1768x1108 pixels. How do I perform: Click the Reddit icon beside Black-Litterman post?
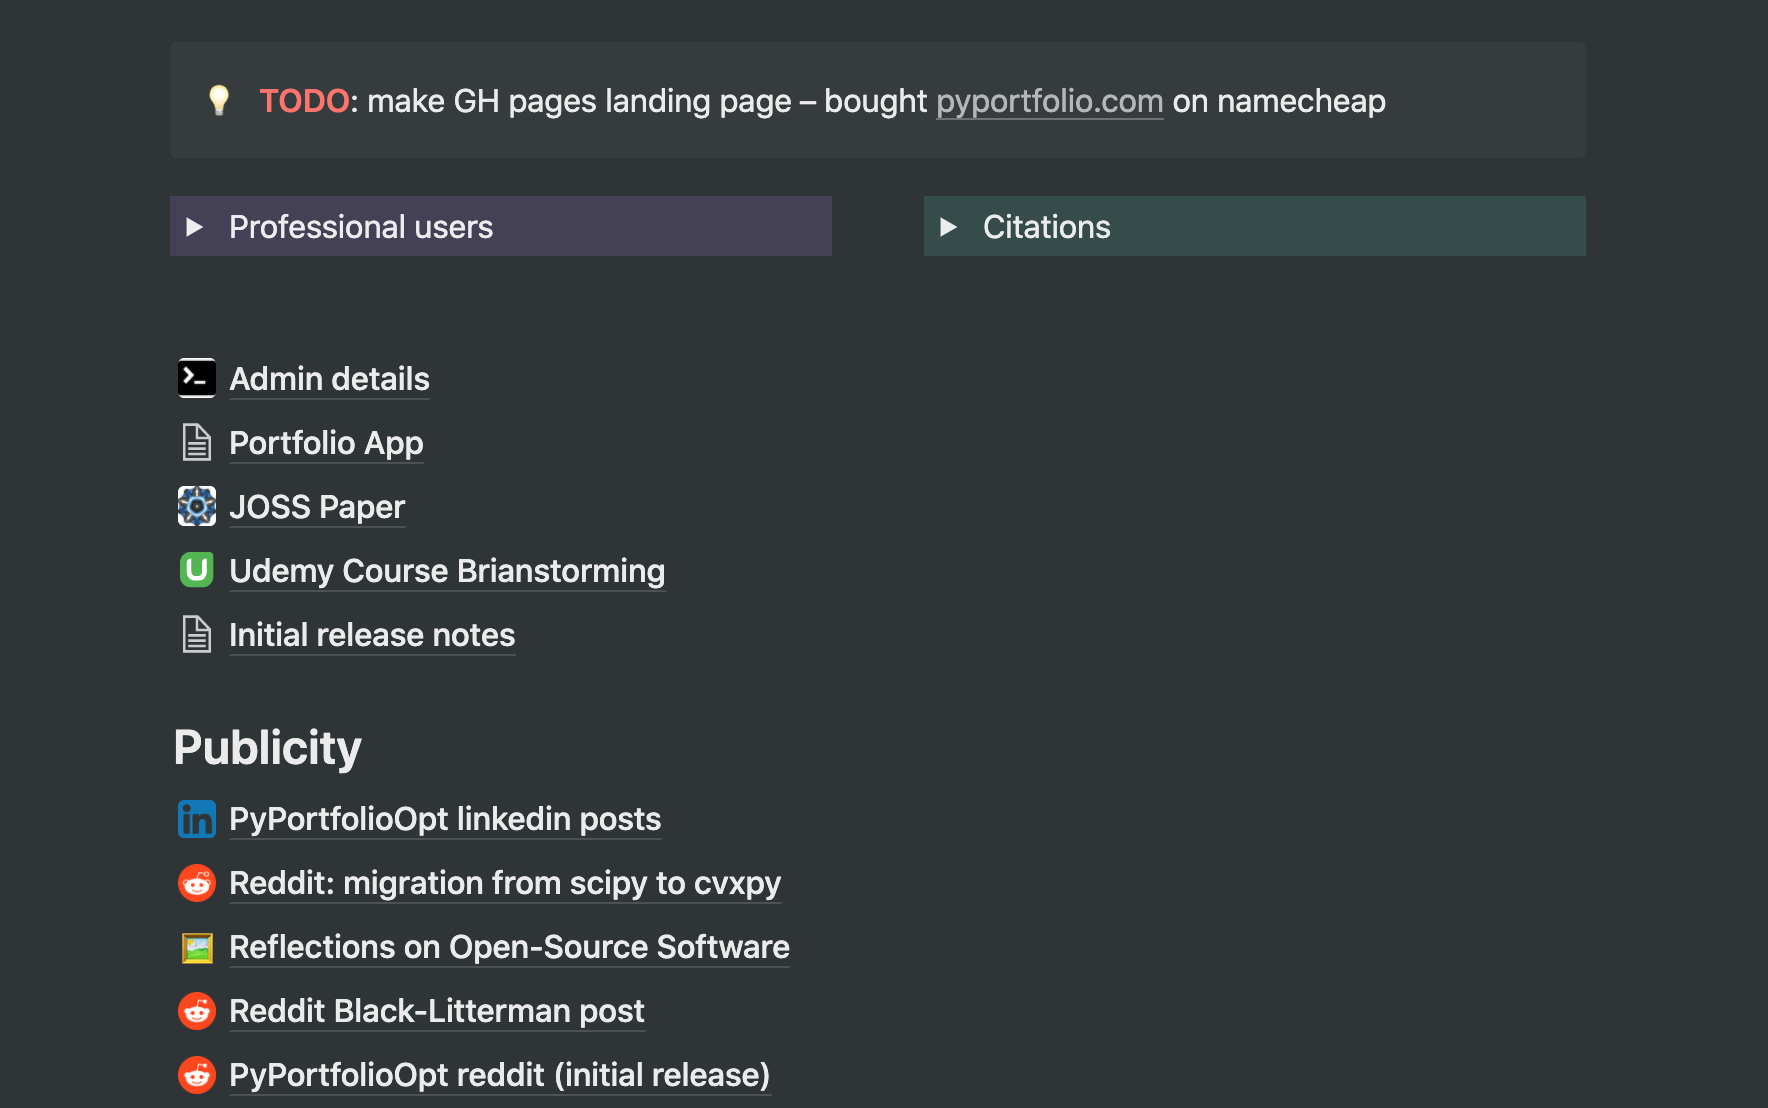pyautogui.click(x=197, y=1011)
